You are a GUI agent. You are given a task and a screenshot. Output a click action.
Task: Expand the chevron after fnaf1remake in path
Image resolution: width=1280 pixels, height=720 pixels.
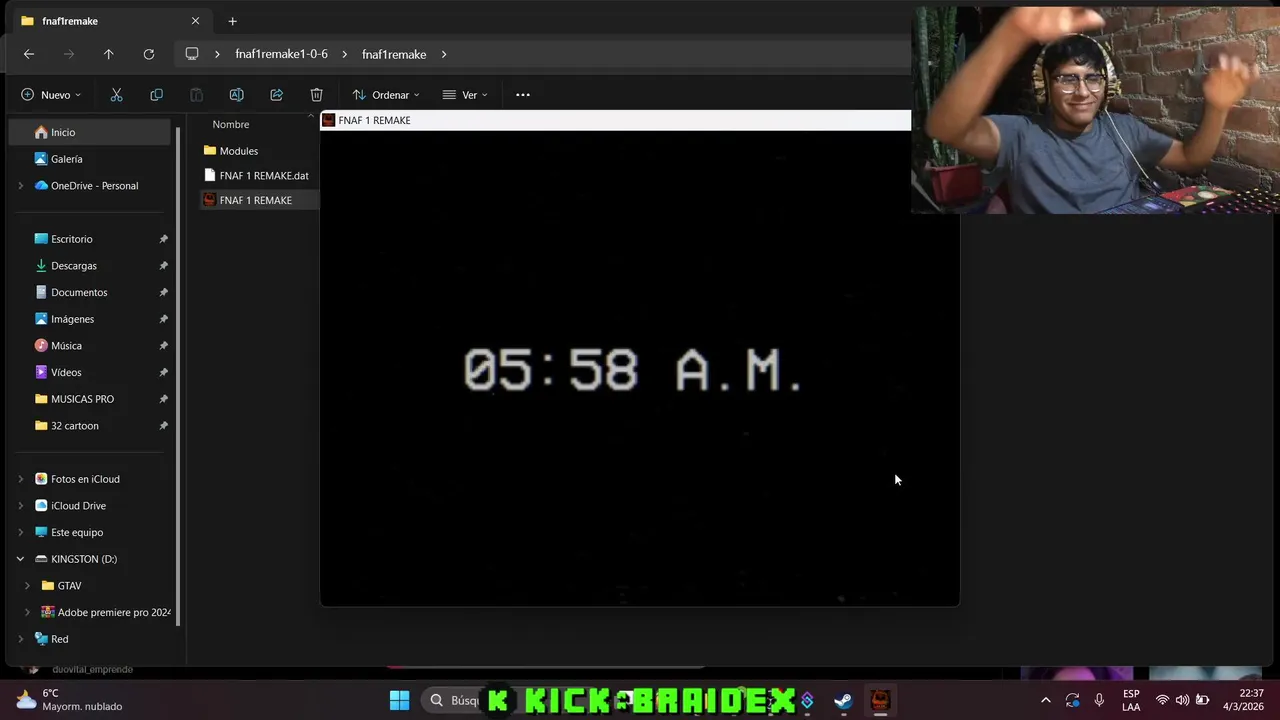444,54
